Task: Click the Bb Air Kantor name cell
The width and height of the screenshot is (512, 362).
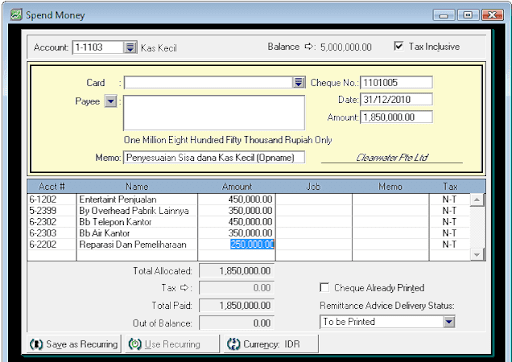Action: (x=137, y=233)
